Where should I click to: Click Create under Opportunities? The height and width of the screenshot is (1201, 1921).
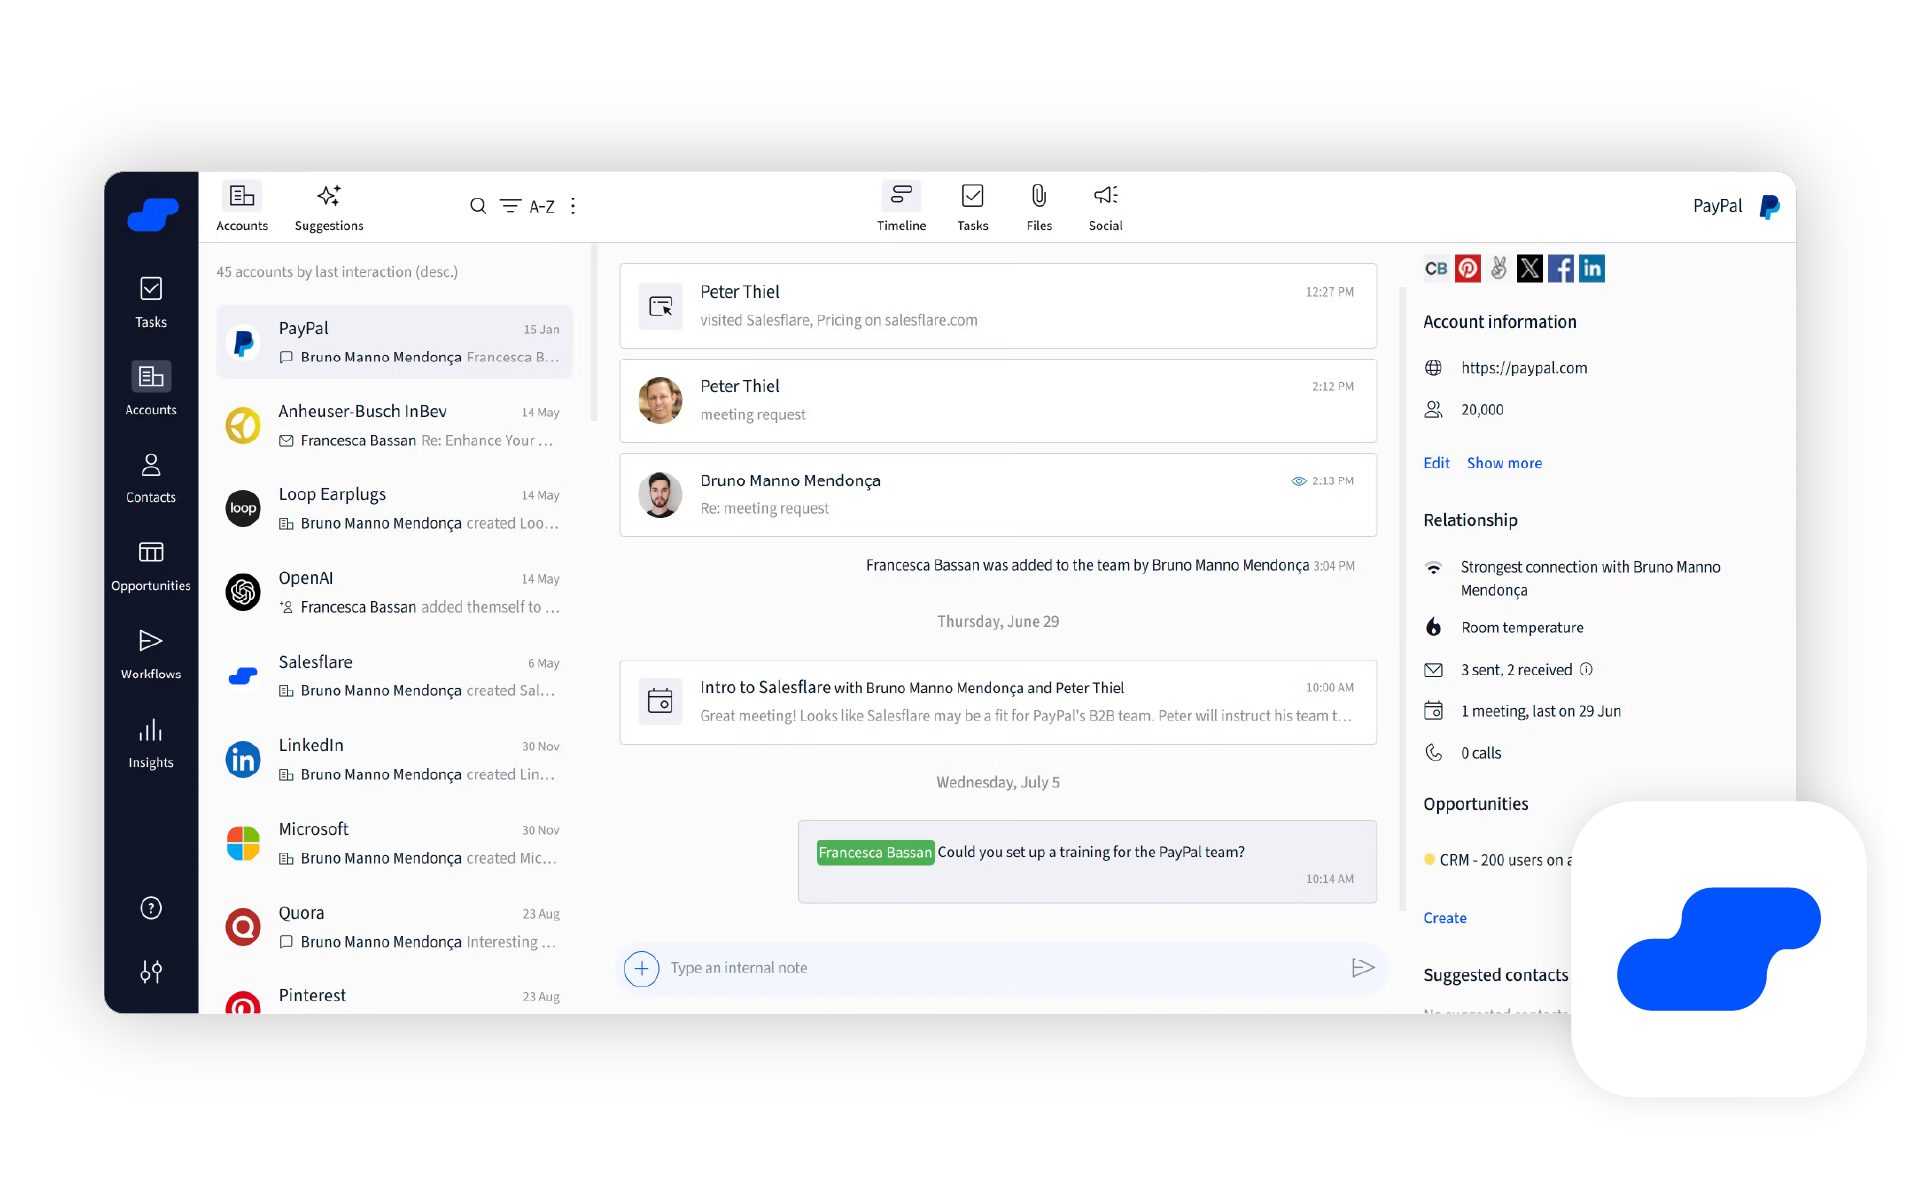click(1445, 918)
